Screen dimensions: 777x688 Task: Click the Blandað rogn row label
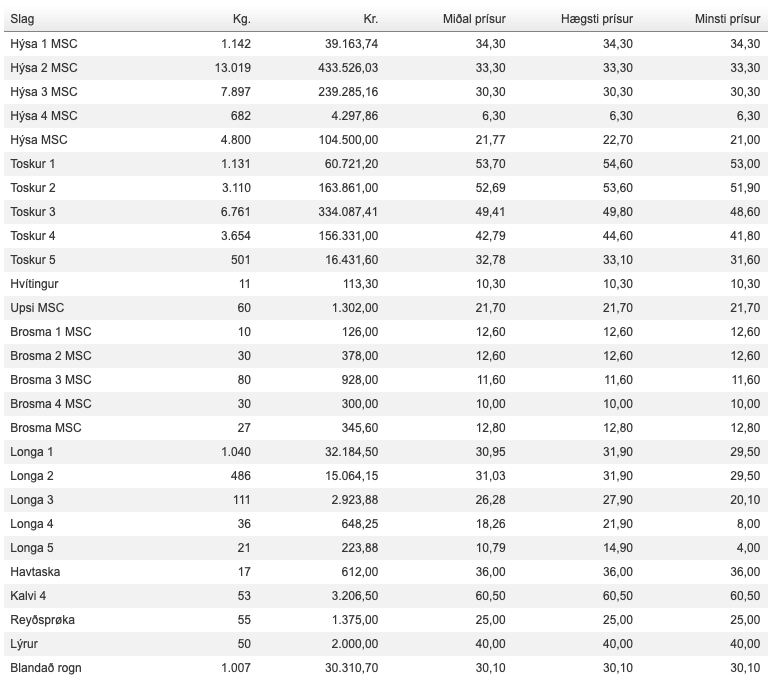pos(46,668)
